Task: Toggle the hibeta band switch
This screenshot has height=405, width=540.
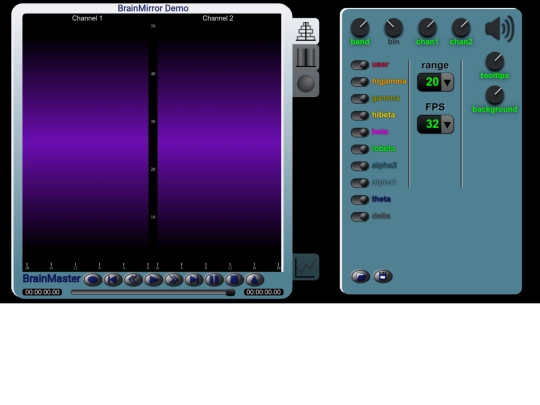Action: (x=360, y=115)
